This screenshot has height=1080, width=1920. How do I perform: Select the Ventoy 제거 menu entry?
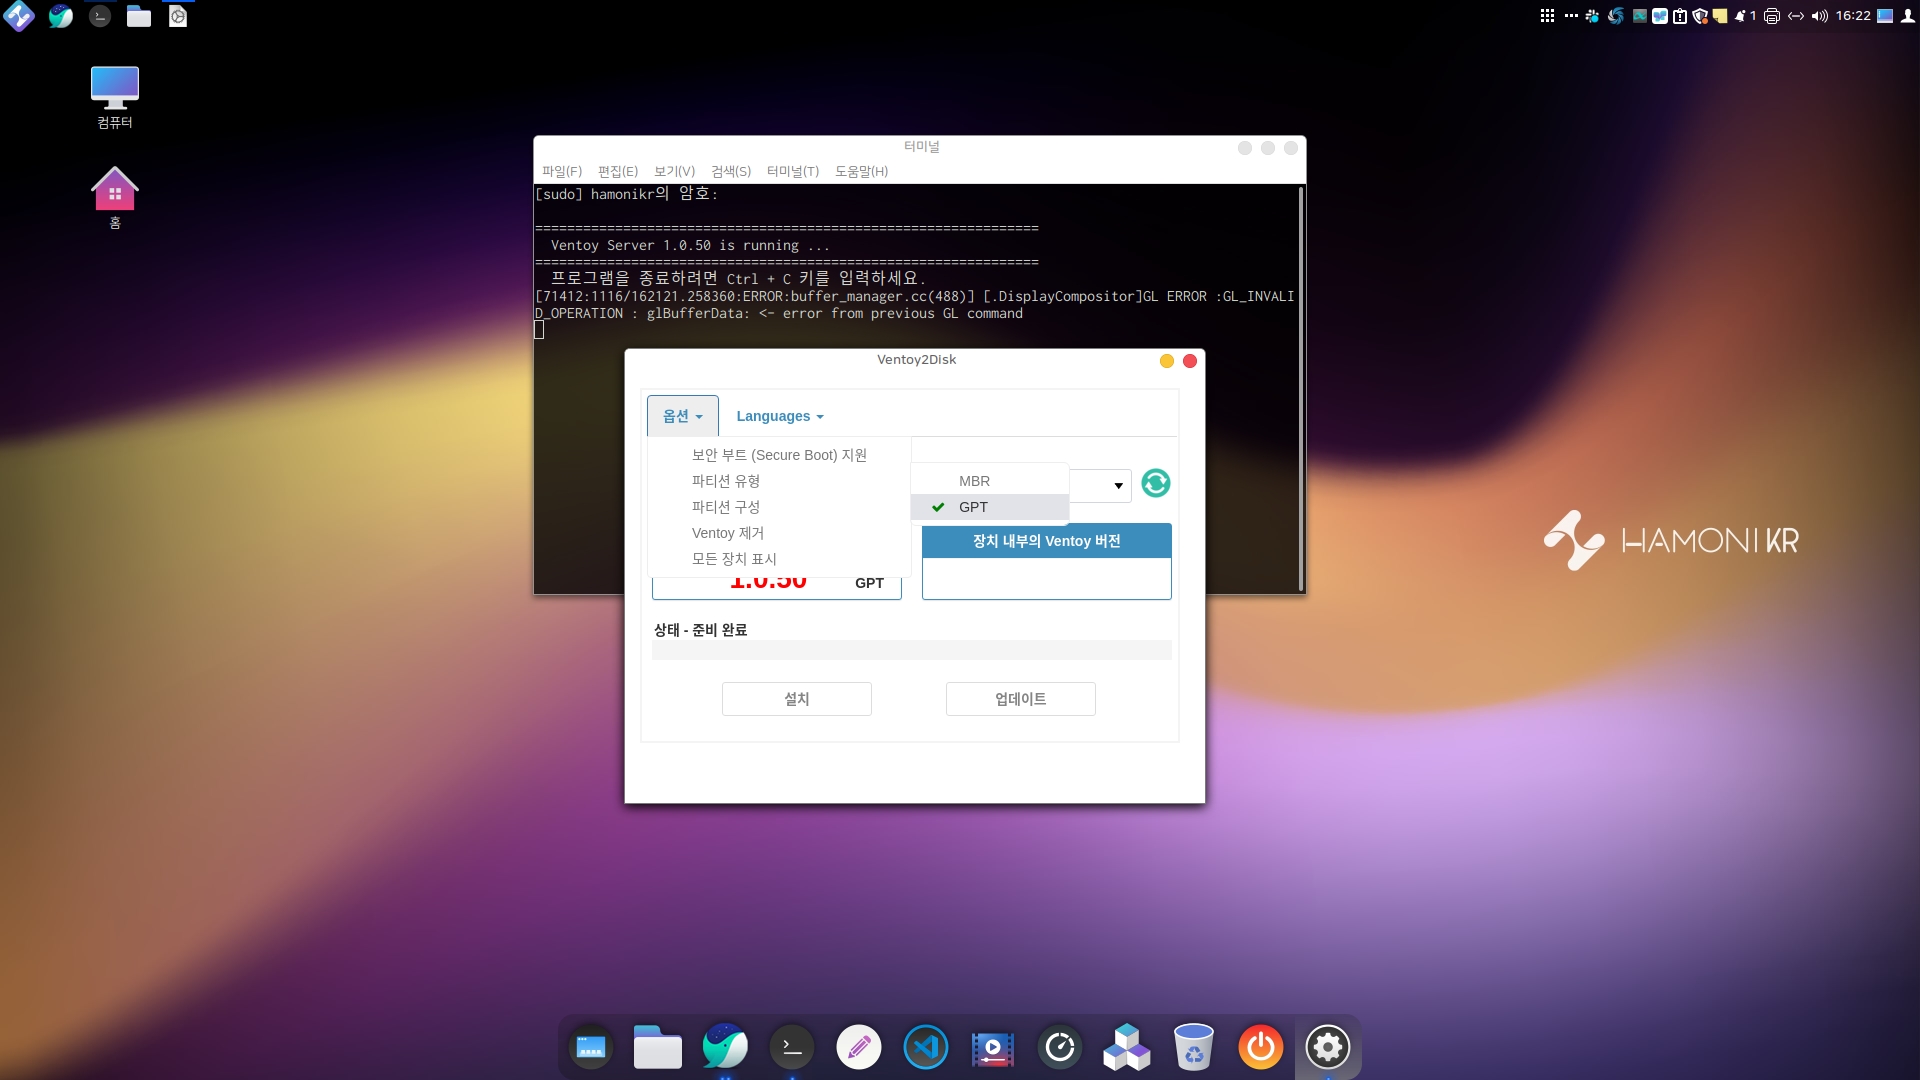click(727, 533)
